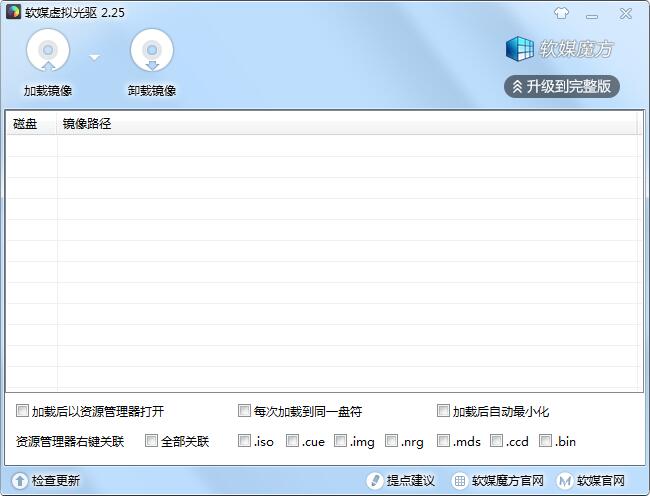Click the 提点建议 pencil icon
Screen dimensions: 650x496
pyautogui.click(x=375, y=480)
